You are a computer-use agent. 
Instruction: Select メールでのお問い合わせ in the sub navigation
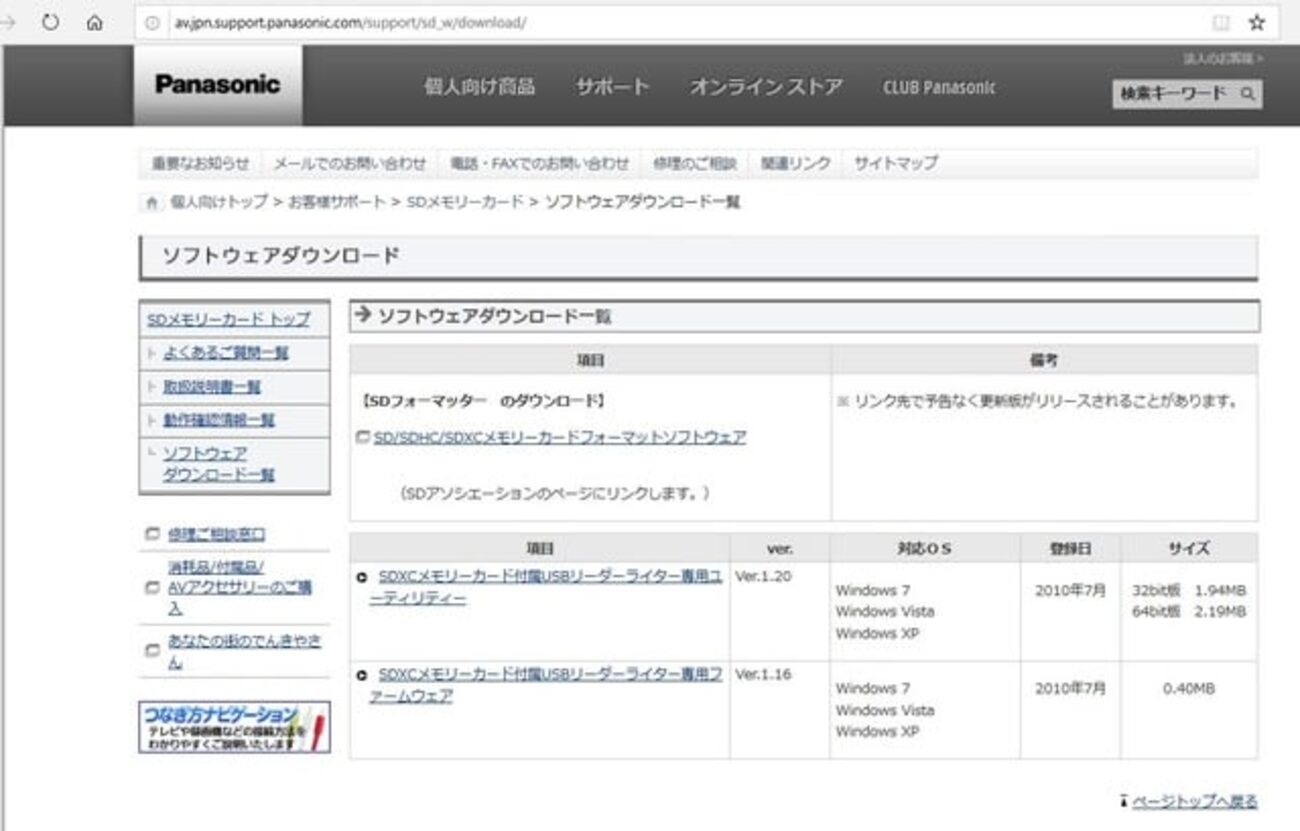(x=349, y=163)
